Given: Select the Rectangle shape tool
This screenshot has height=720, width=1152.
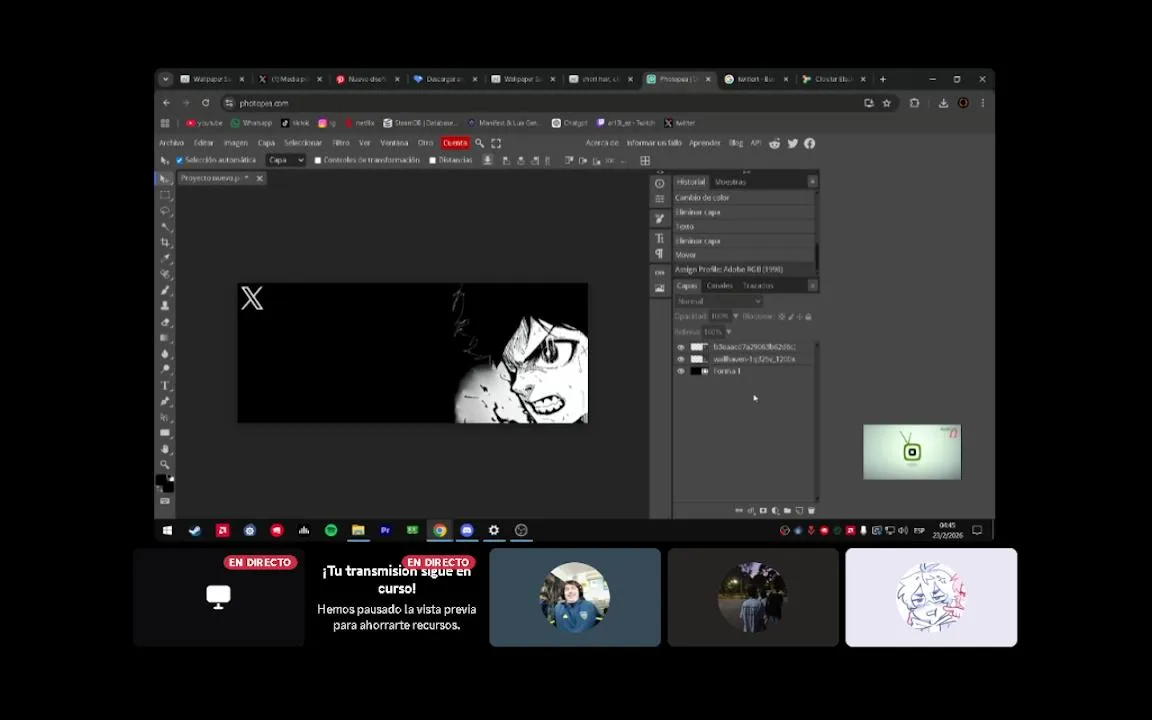Looking at the screenshot, I should tap(165, 433).
